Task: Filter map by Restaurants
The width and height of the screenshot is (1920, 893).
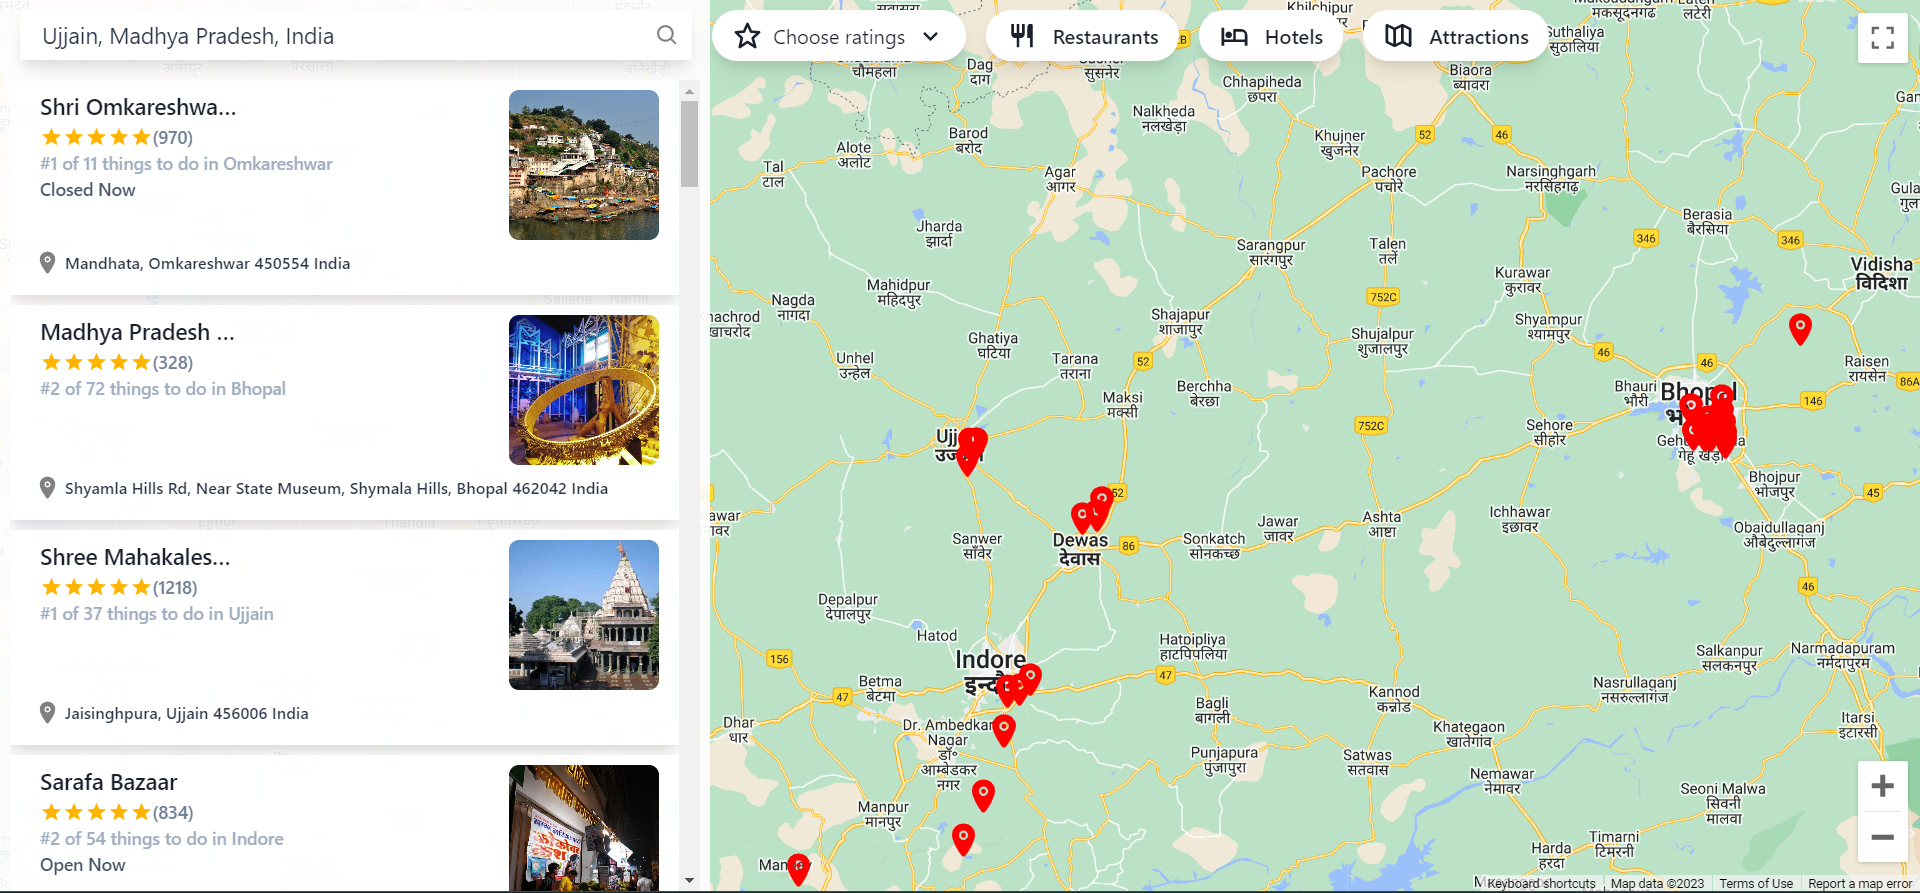Action: (x=1082, y=37)
